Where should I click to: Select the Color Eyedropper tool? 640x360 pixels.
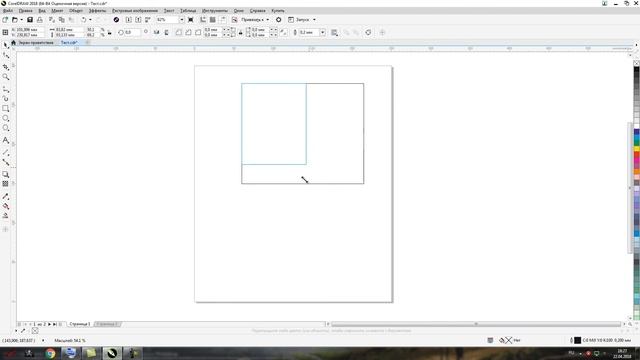[6, 197]
